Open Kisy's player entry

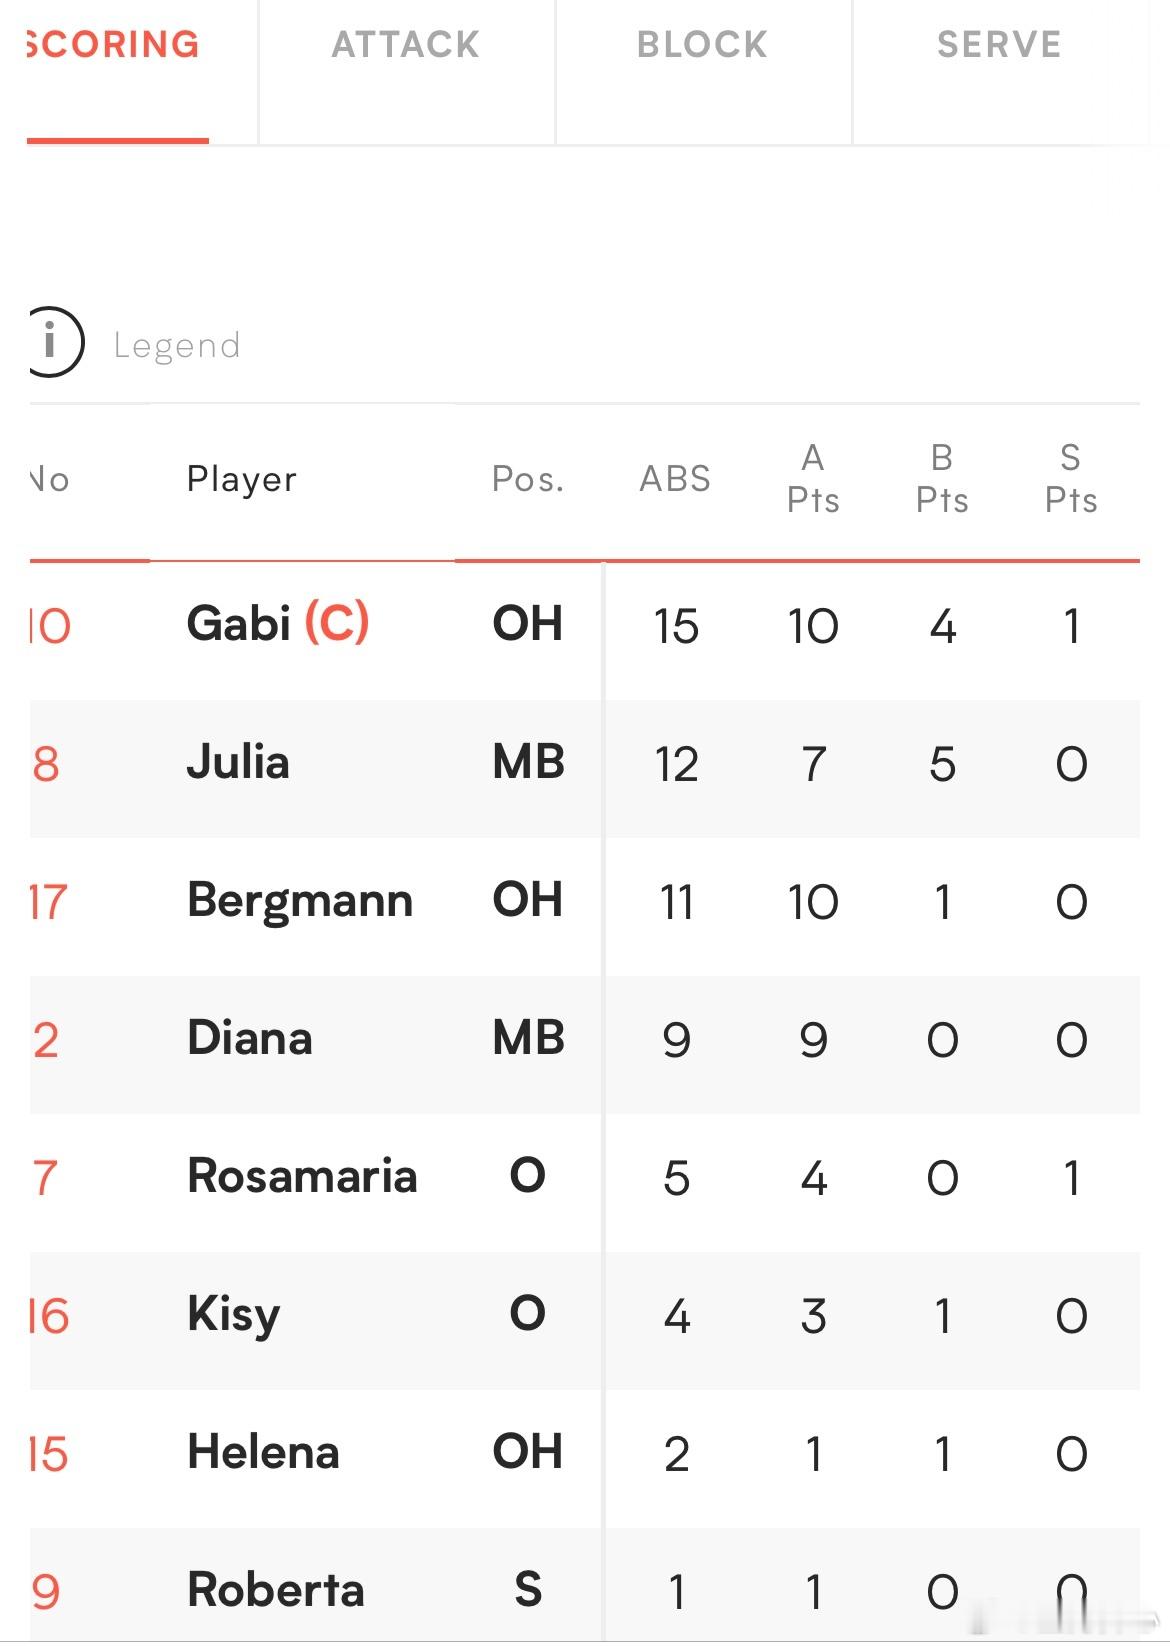(x=234, y=1315)
